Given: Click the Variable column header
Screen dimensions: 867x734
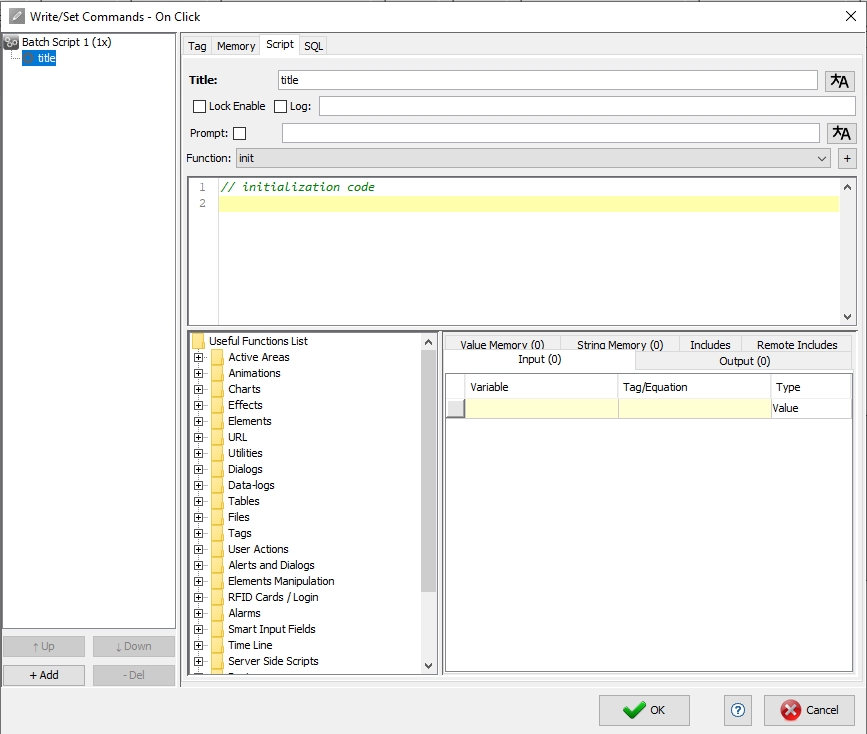Looking at the screenshot, I should click(x=541, y=387).
